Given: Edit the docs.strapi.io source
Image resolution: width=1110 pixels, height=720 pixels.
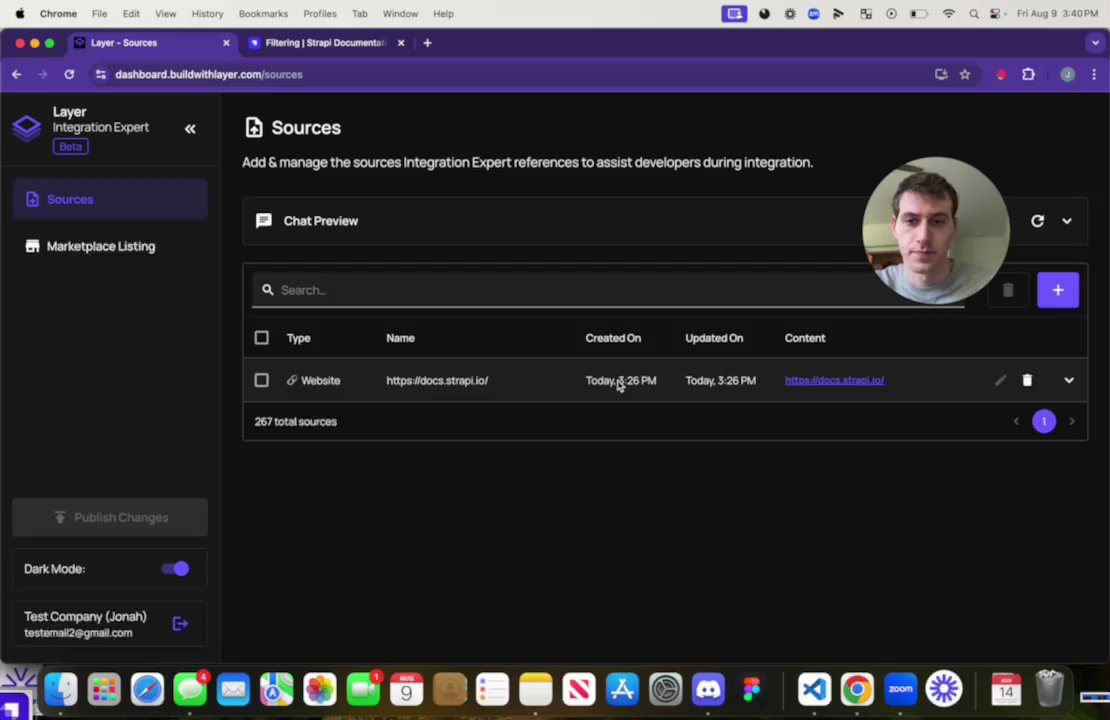Looking at the screenshot, I should tap(1000, 380).
